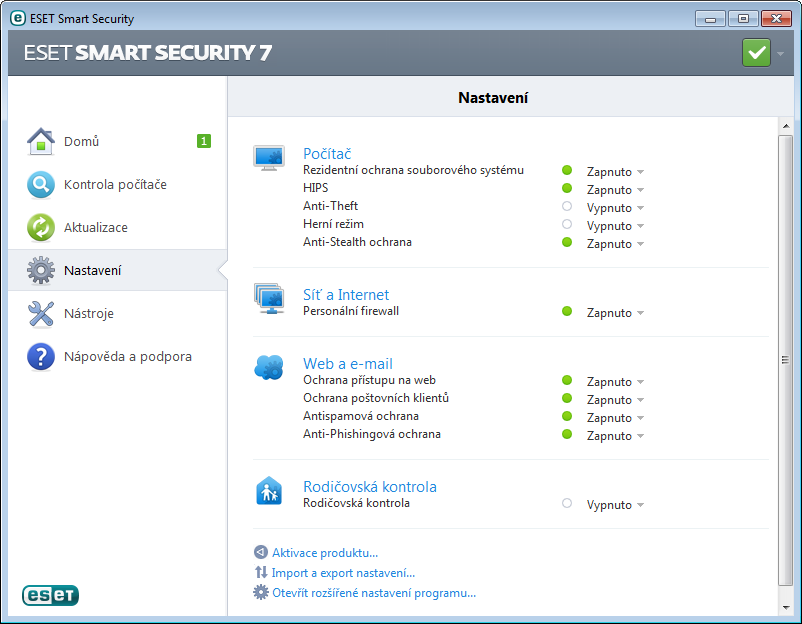Screen dimensions: 802x624
Task: Open Vypnuto dropdown for Rodičovská kontrola
Action: 615,505
